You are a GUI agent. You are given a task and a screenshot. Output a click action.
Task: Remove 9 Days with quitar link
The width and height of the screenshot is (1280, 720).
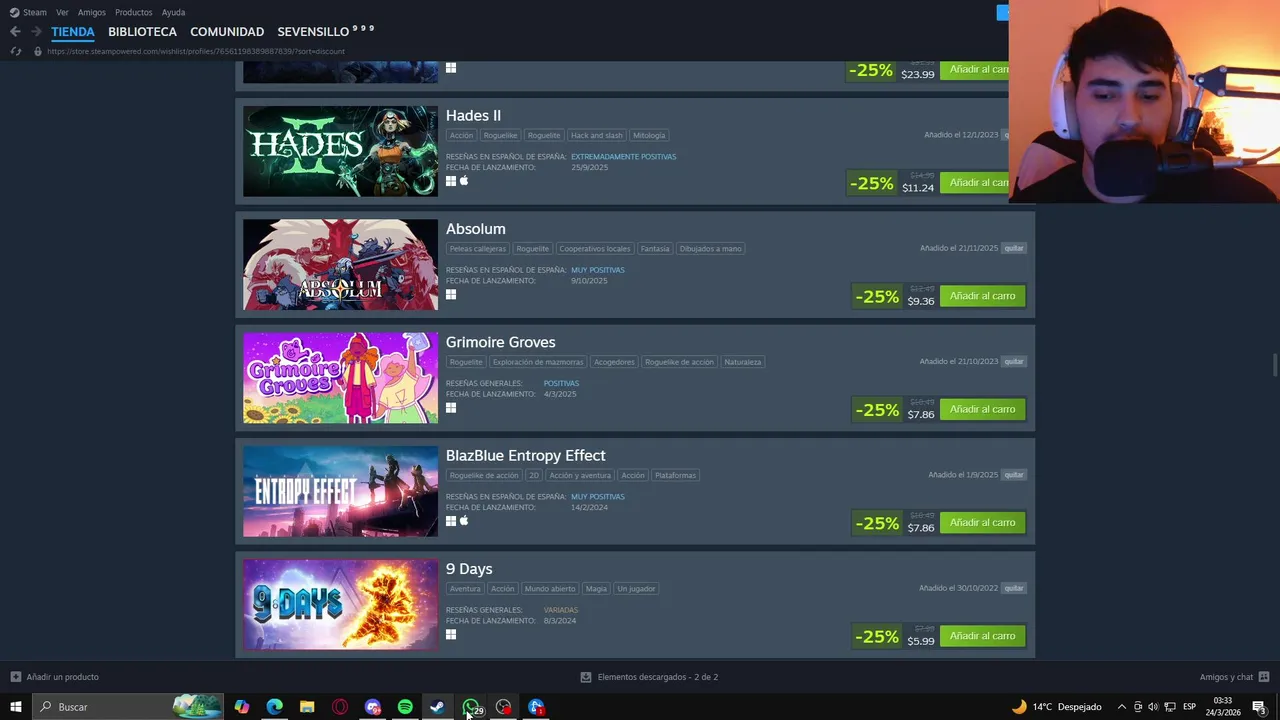pos(1014,588)
